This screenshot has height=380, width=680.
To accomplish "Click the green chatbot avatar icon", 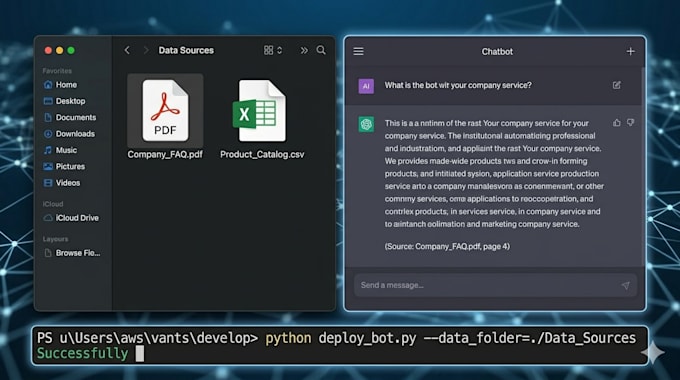I will coord(366,124).
